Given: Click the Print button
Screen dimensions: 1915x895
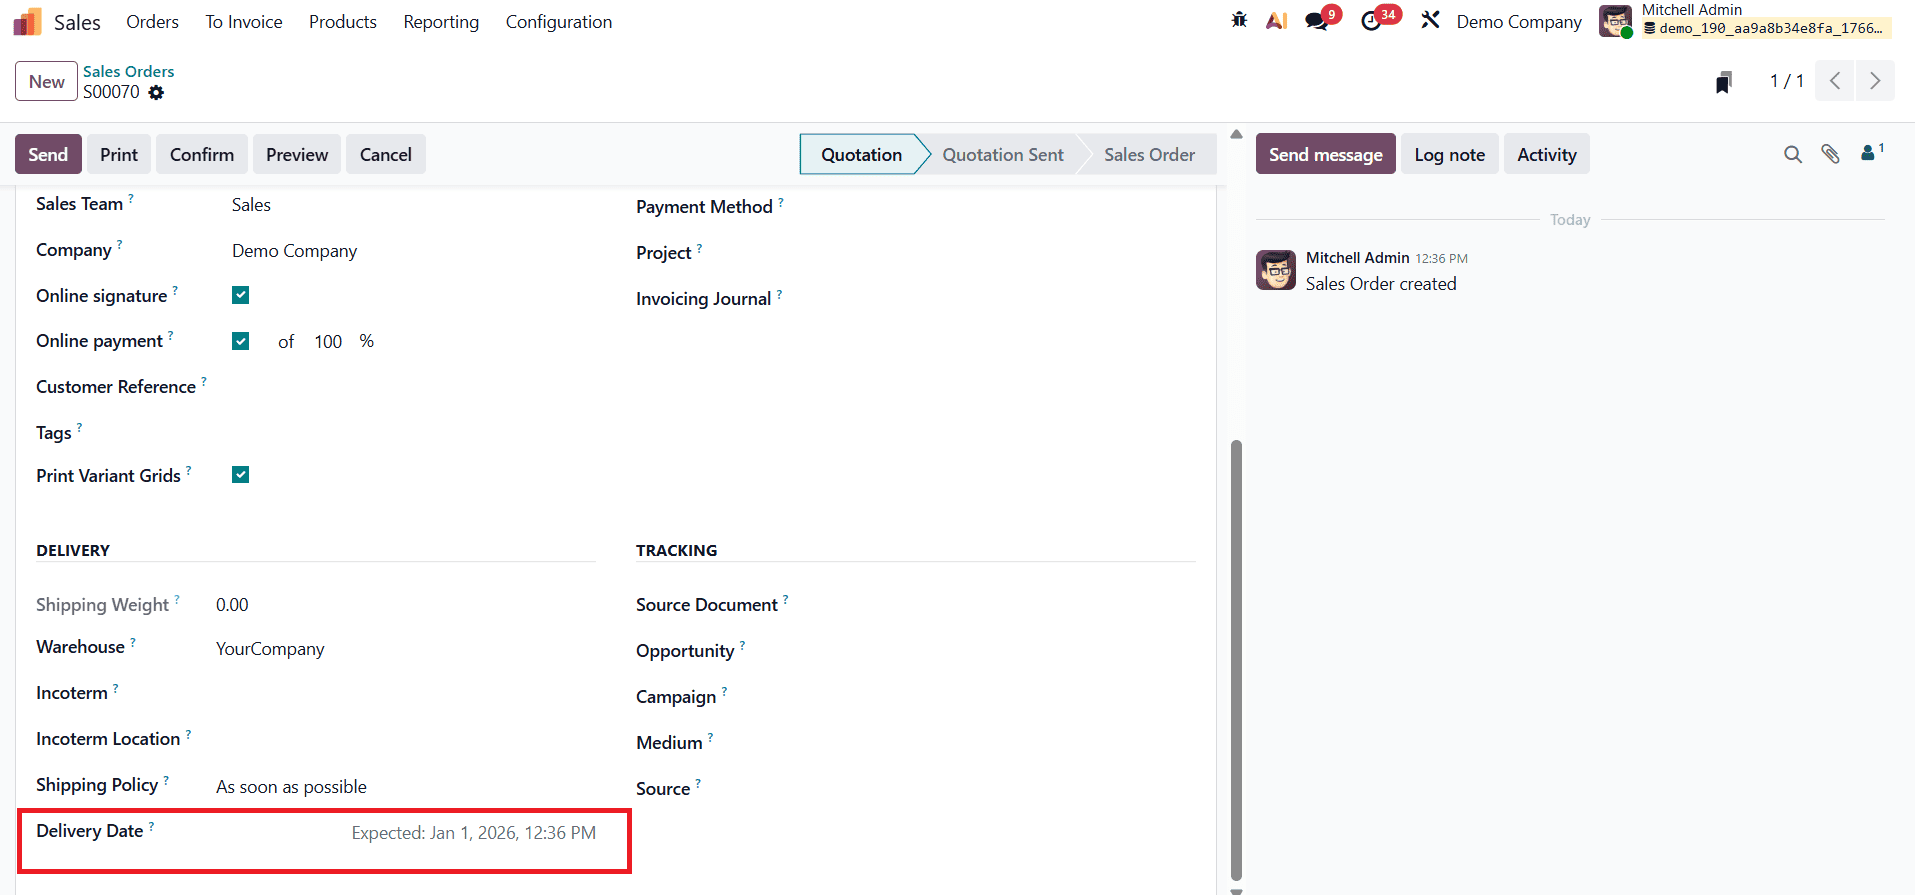Looking at the screenshot, I should pos(119,154).
